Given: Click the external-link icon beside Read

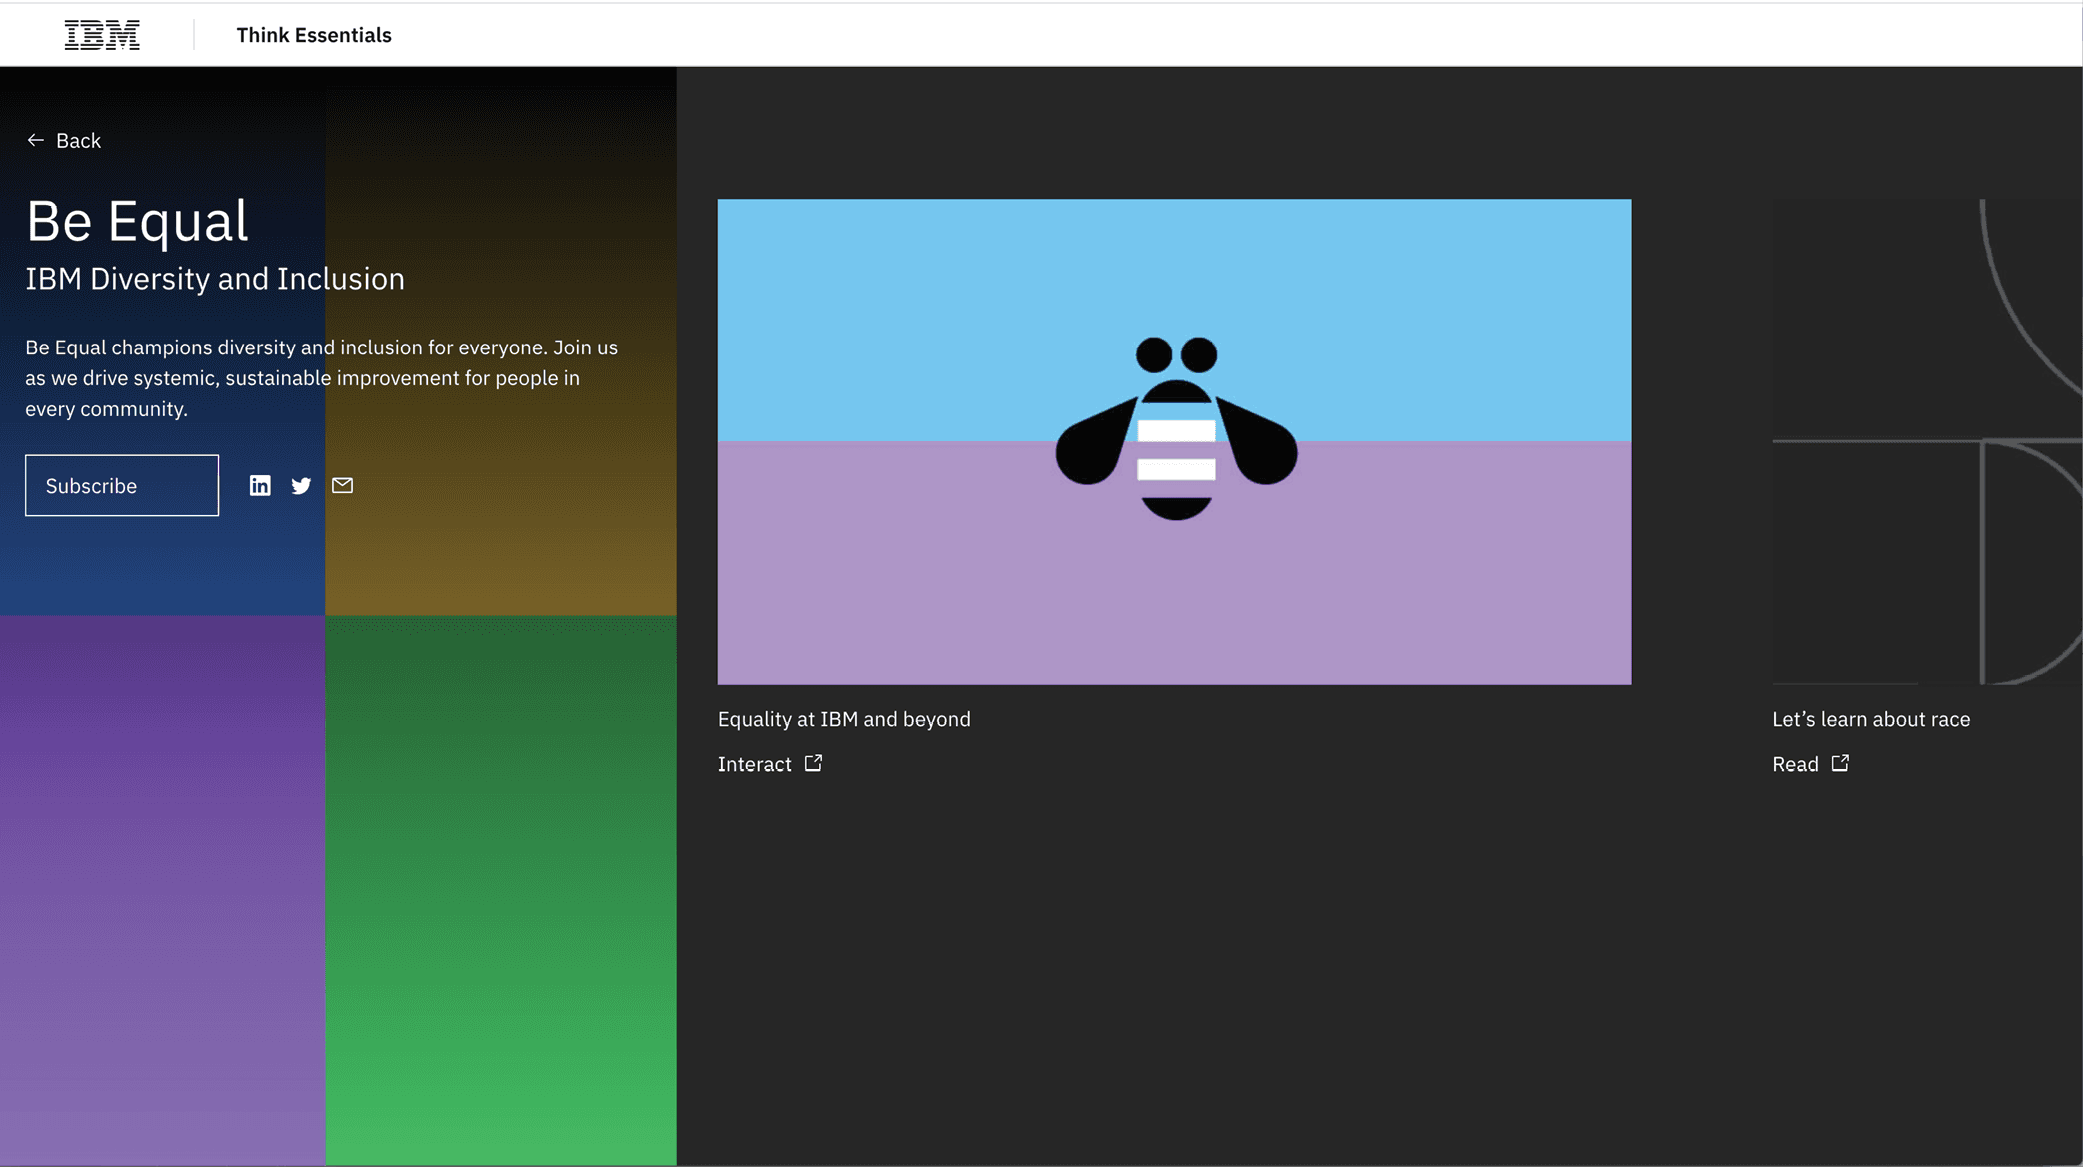Looking at the screenshot, I should (1840, 763).
